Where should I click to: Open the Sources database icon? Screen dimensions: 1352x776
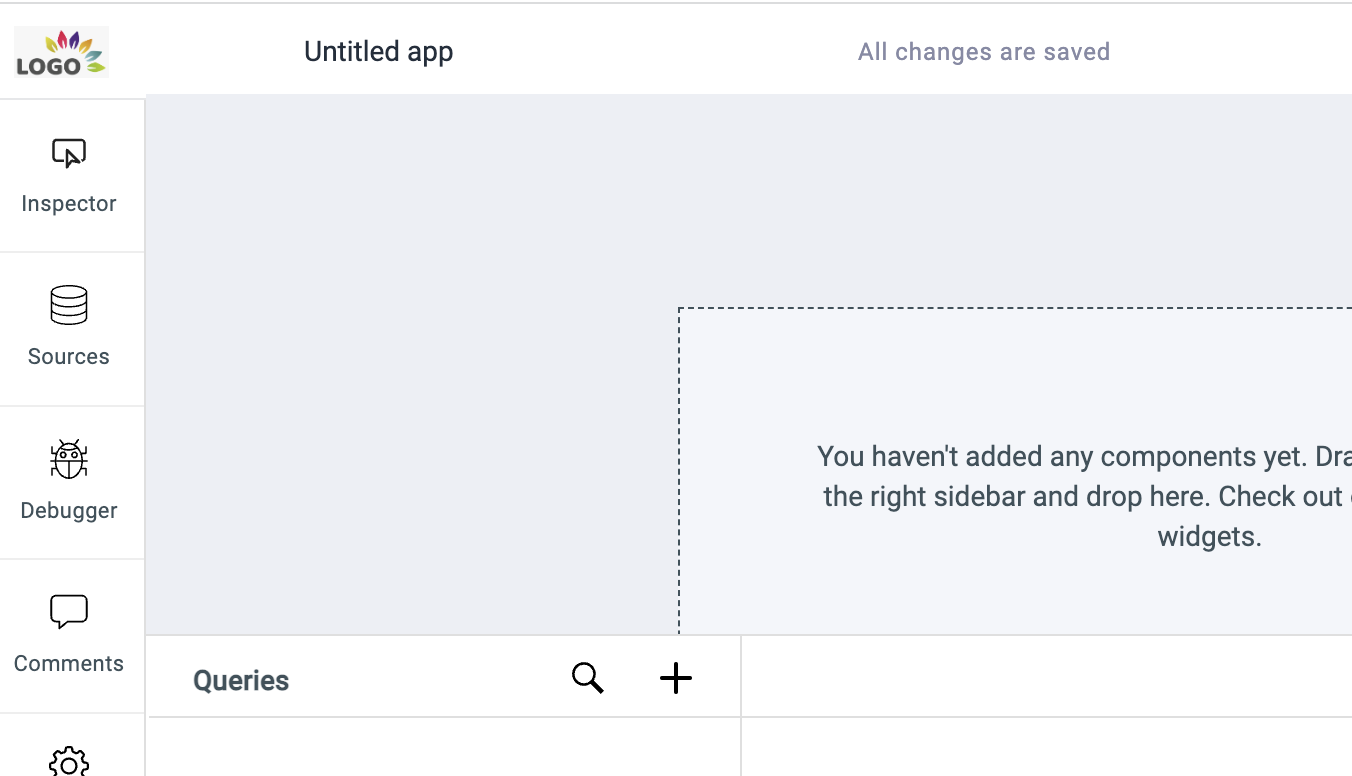click(x=69, y=306)
